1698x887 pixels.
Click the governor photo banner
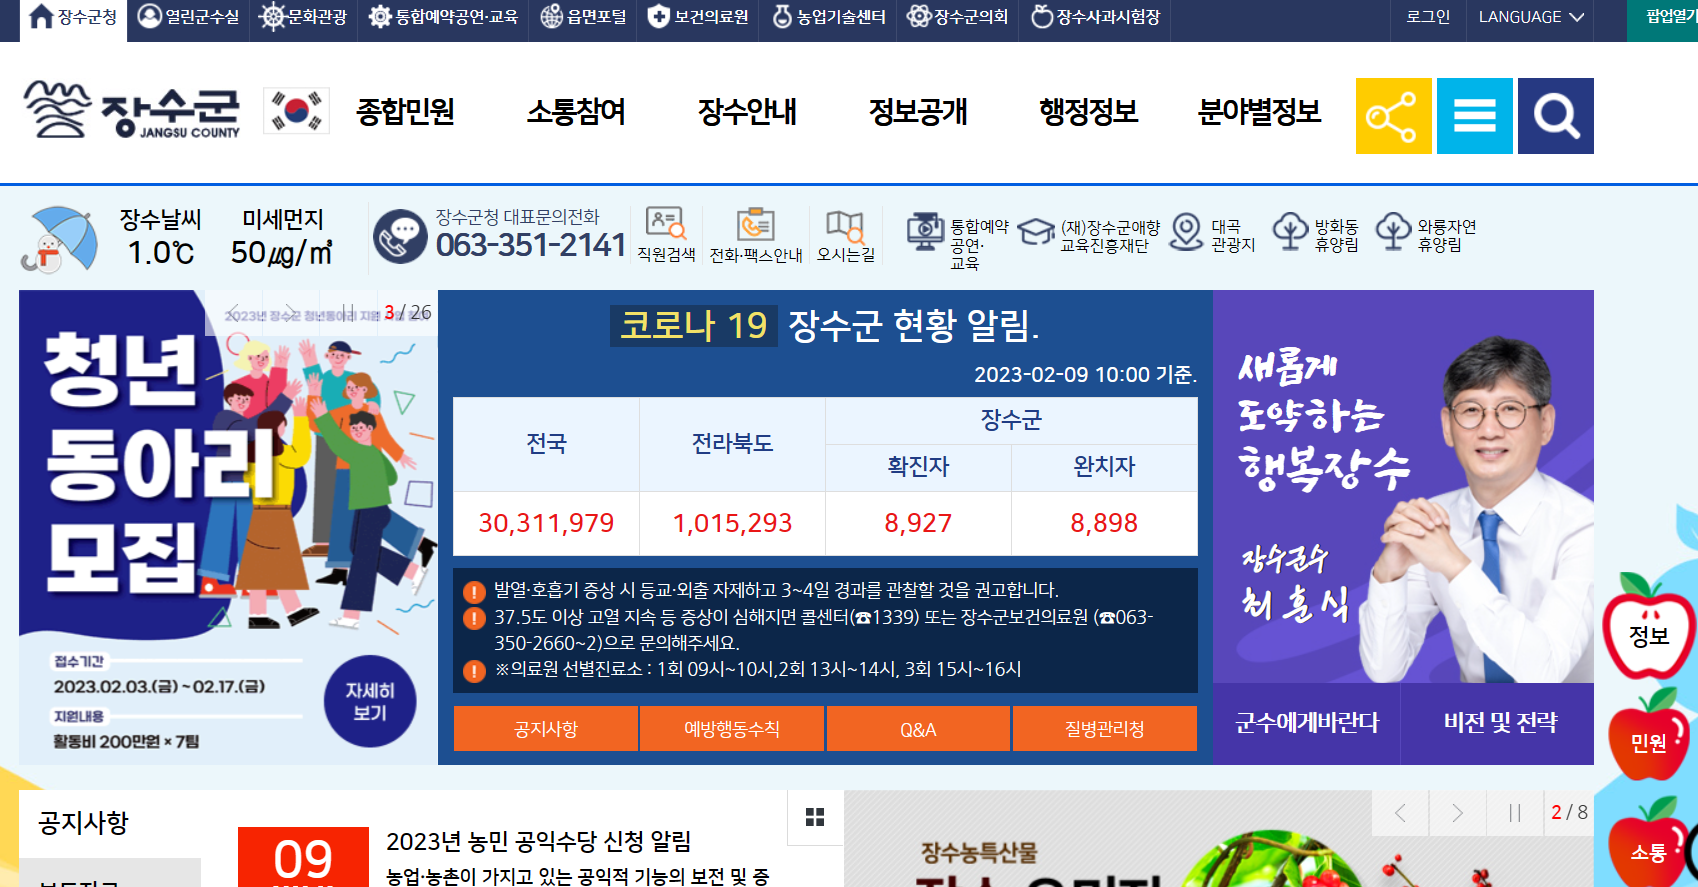pyautogui.click(x=1403, y=486)
